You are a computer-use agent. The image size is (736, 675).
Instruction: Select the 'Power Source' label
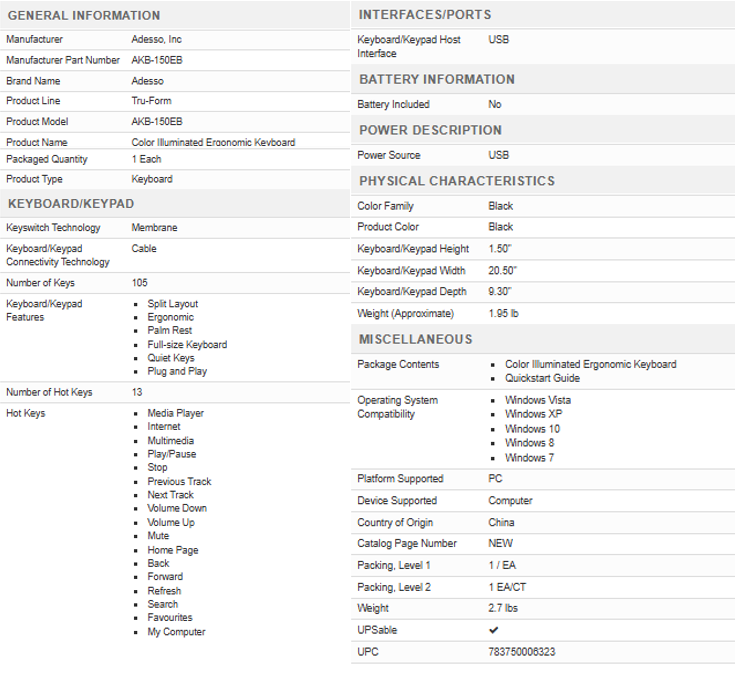pyautogui.click(x=389, y=155)
